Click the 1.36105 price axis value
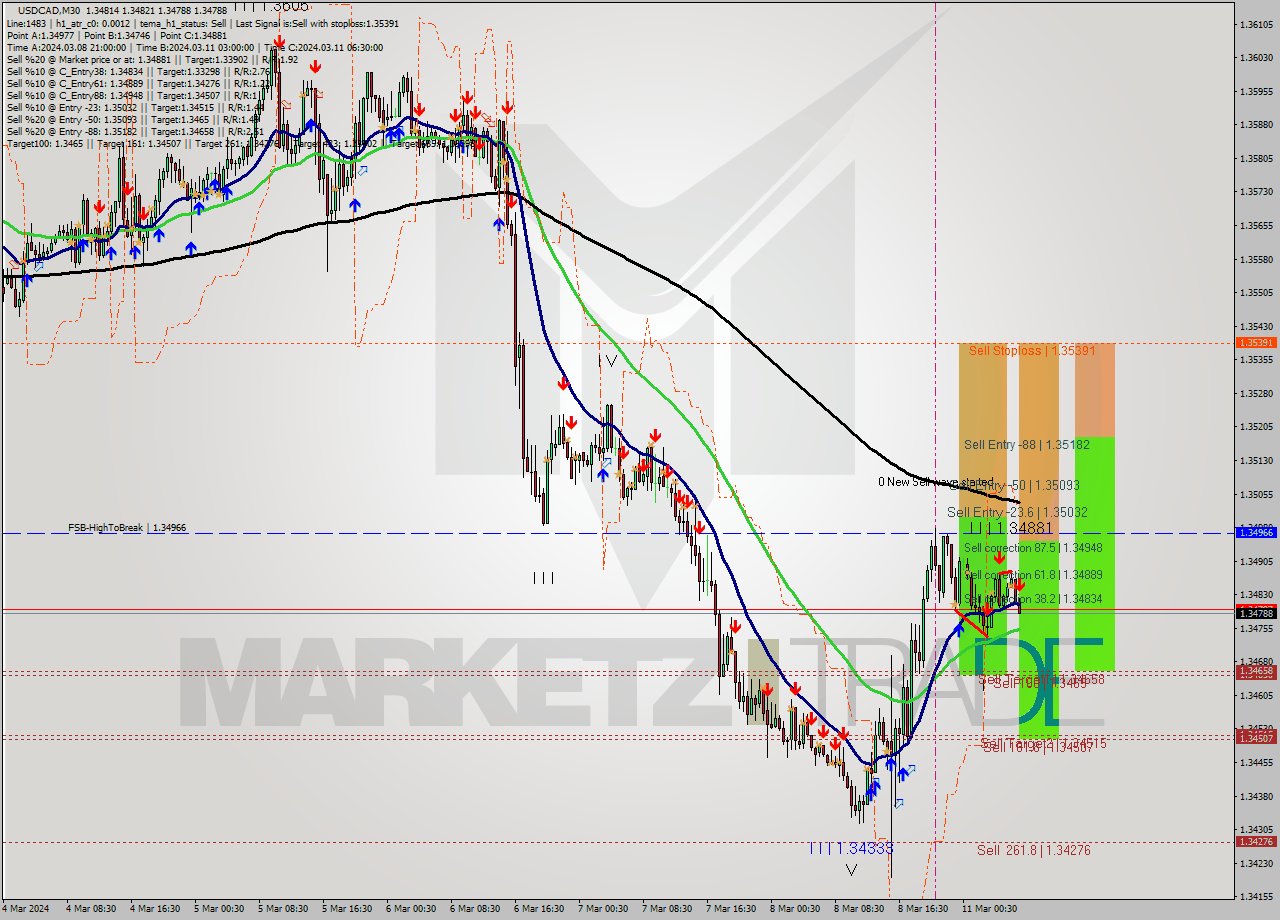Screen dimensions: 1280x920 point(1256,24)
